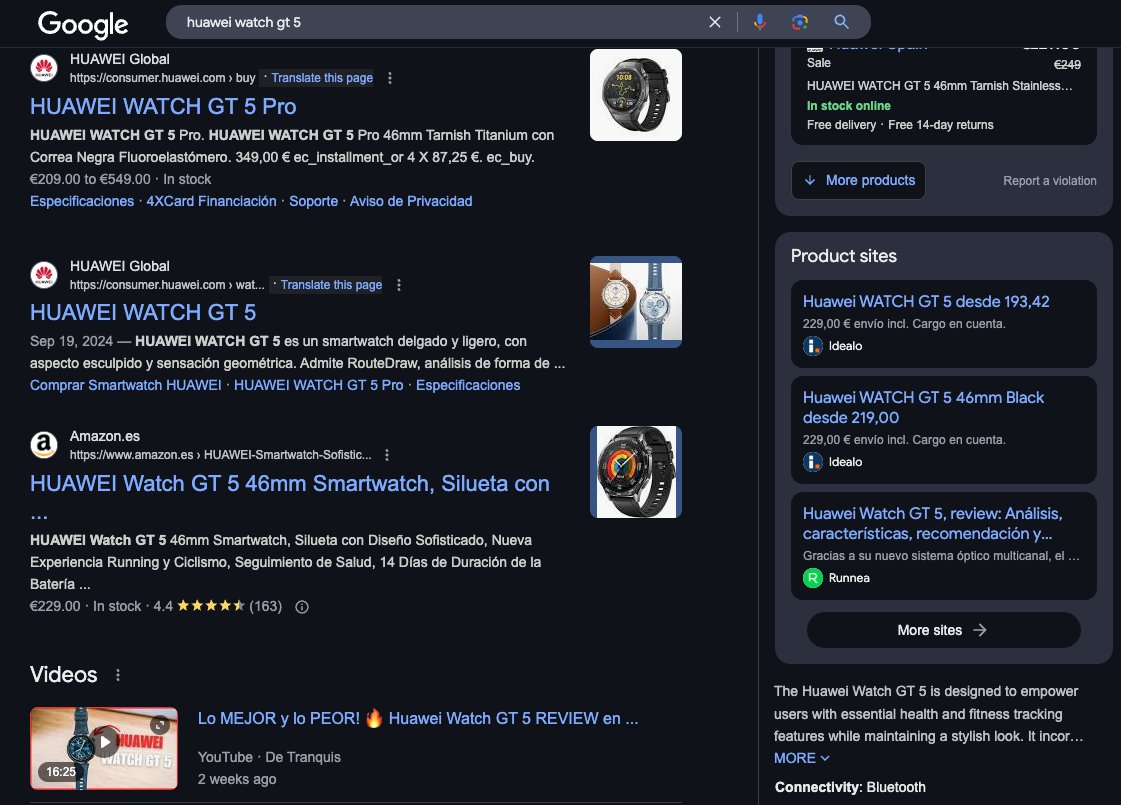Translate the GT 5 Pro buy page
Image resolution: width=1121 pixels, height=805 pixels.
tap(322, 78)
